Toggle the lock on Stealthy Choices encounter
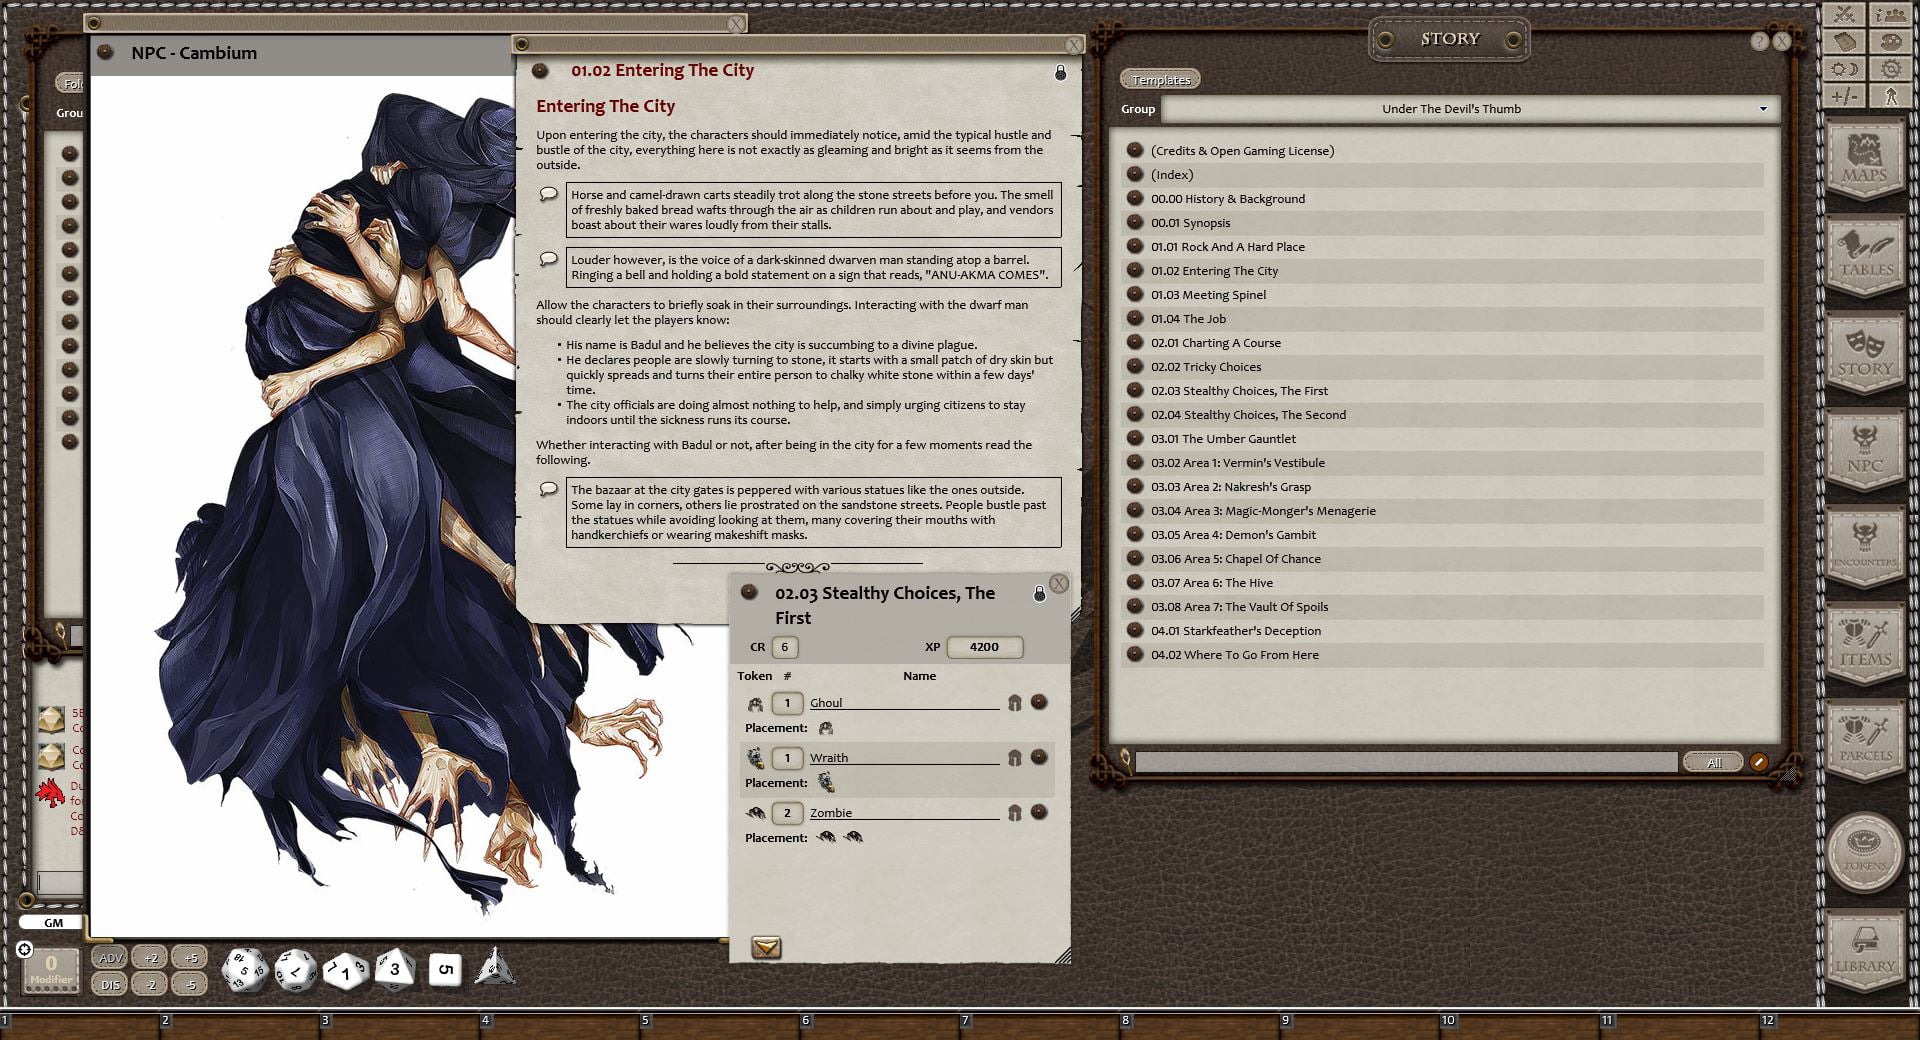Image resolution: width=1920 pixels, height=1040 pixels. pyautogui.click(x=1039, y=594)
